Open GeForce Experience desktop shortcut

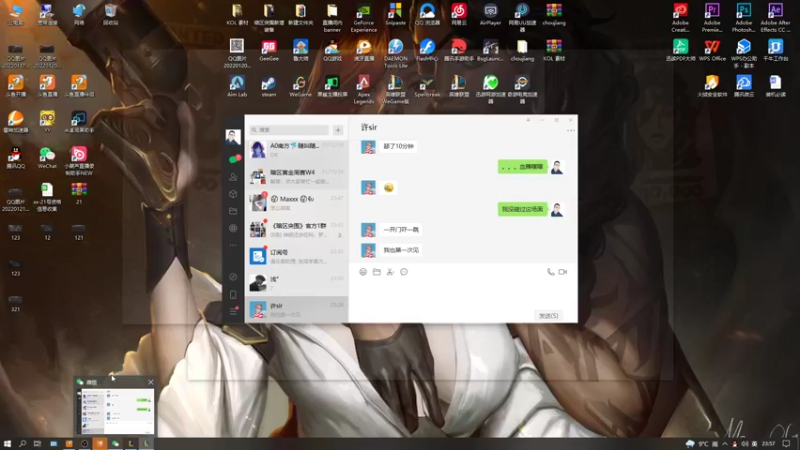(364, 17)
